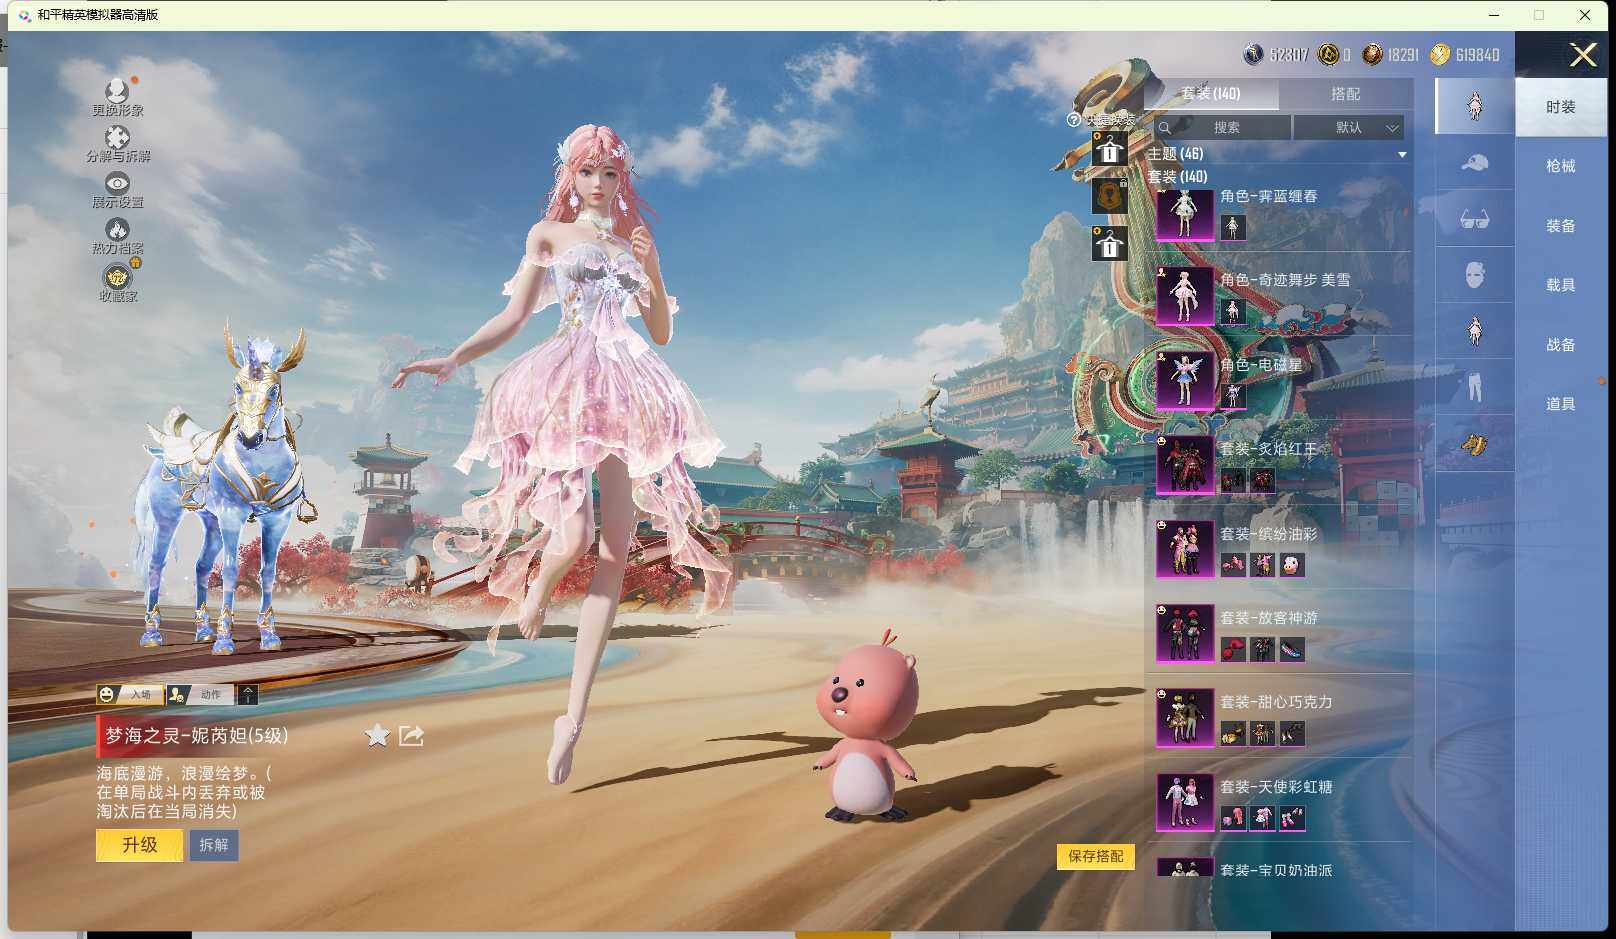Image resolution: width=1616 pixels, height=939 pixels.
Task: Click the 梦海之灵-妮芮妲(5级) outfit title
Action: (x=197, y=736)
